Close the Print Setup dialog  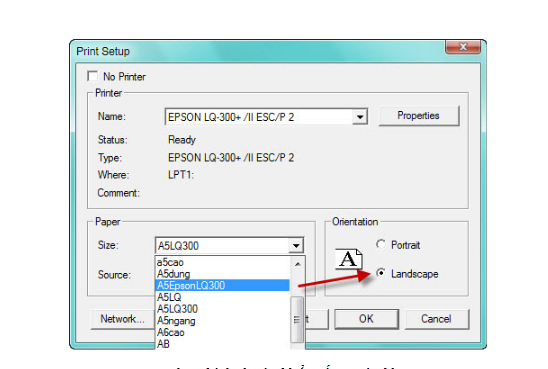tap(463, 46)
